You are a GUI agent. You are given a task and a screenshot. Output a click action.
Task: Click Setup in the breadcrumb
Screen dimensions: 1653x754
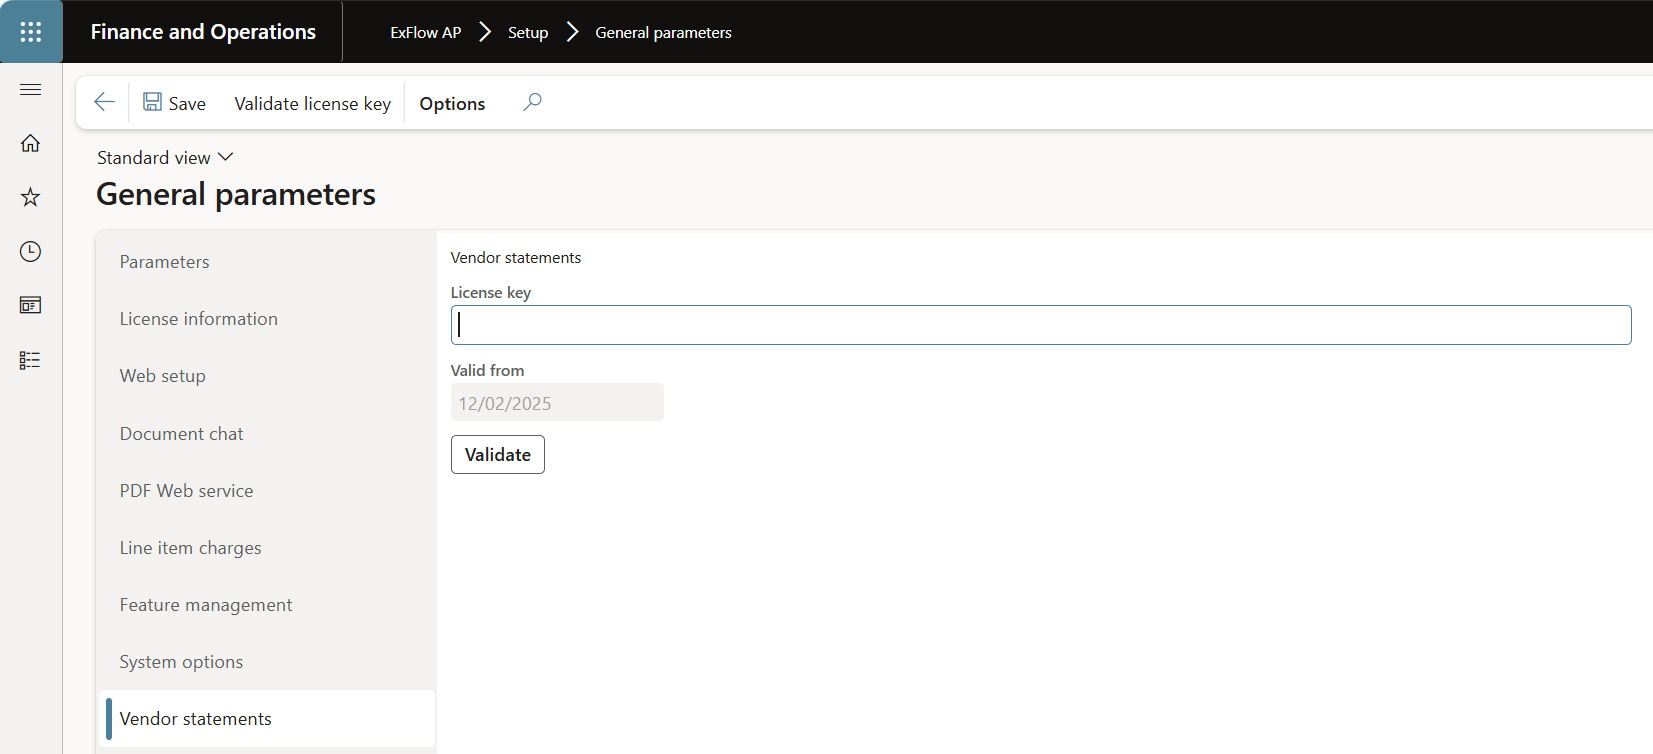tap(527, 33)
